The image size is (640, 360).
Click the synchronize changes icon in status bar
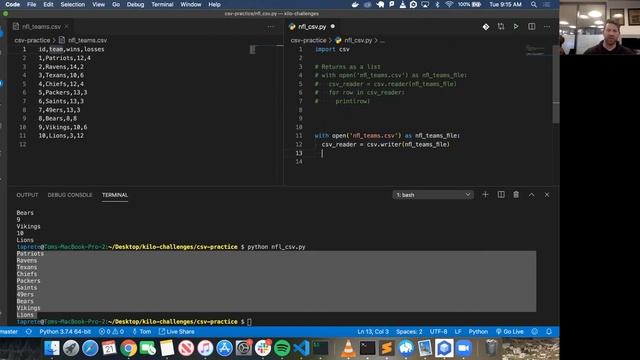(x=29, y=331)
